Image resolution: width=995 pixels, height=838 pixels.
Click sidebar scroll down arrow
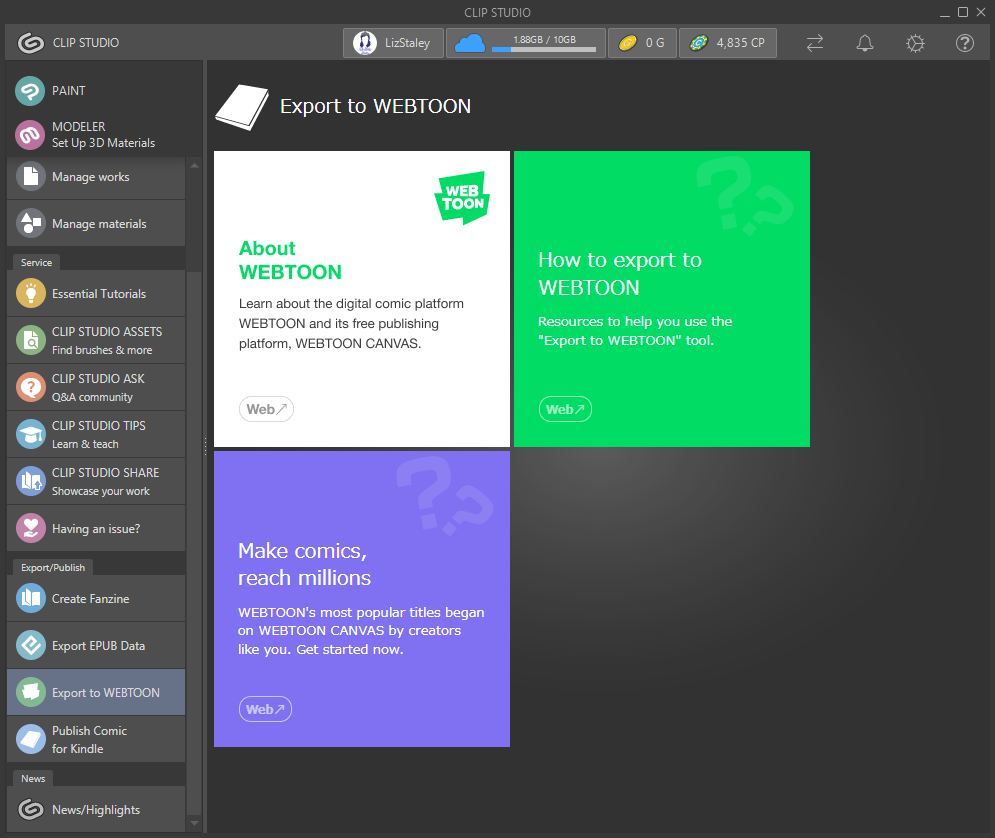coord(194,823)
